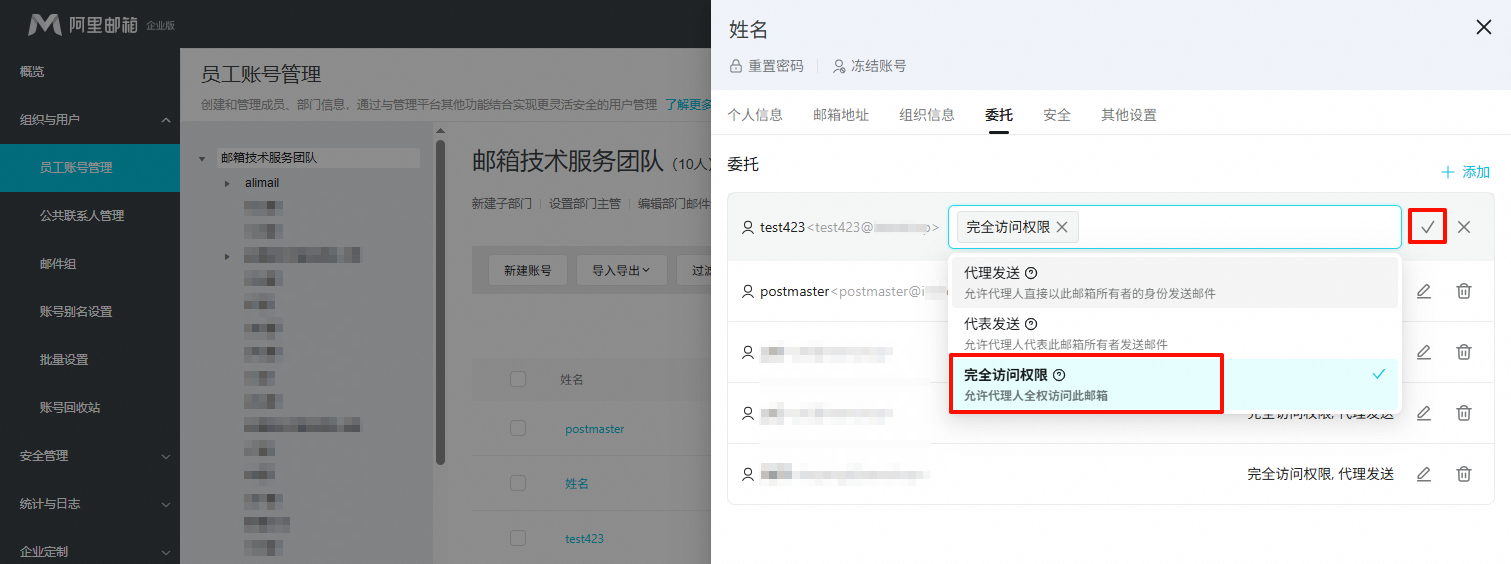
Task: Delete the last delegate entry in list
Action: coord(1464,474)
